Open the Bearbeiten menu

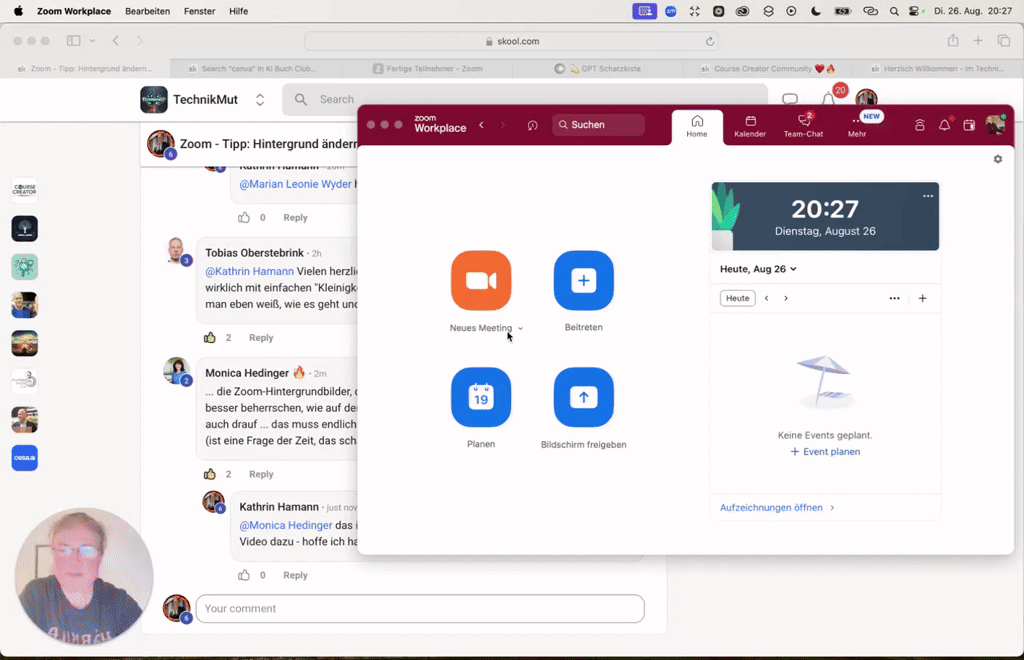coord(148,11)
